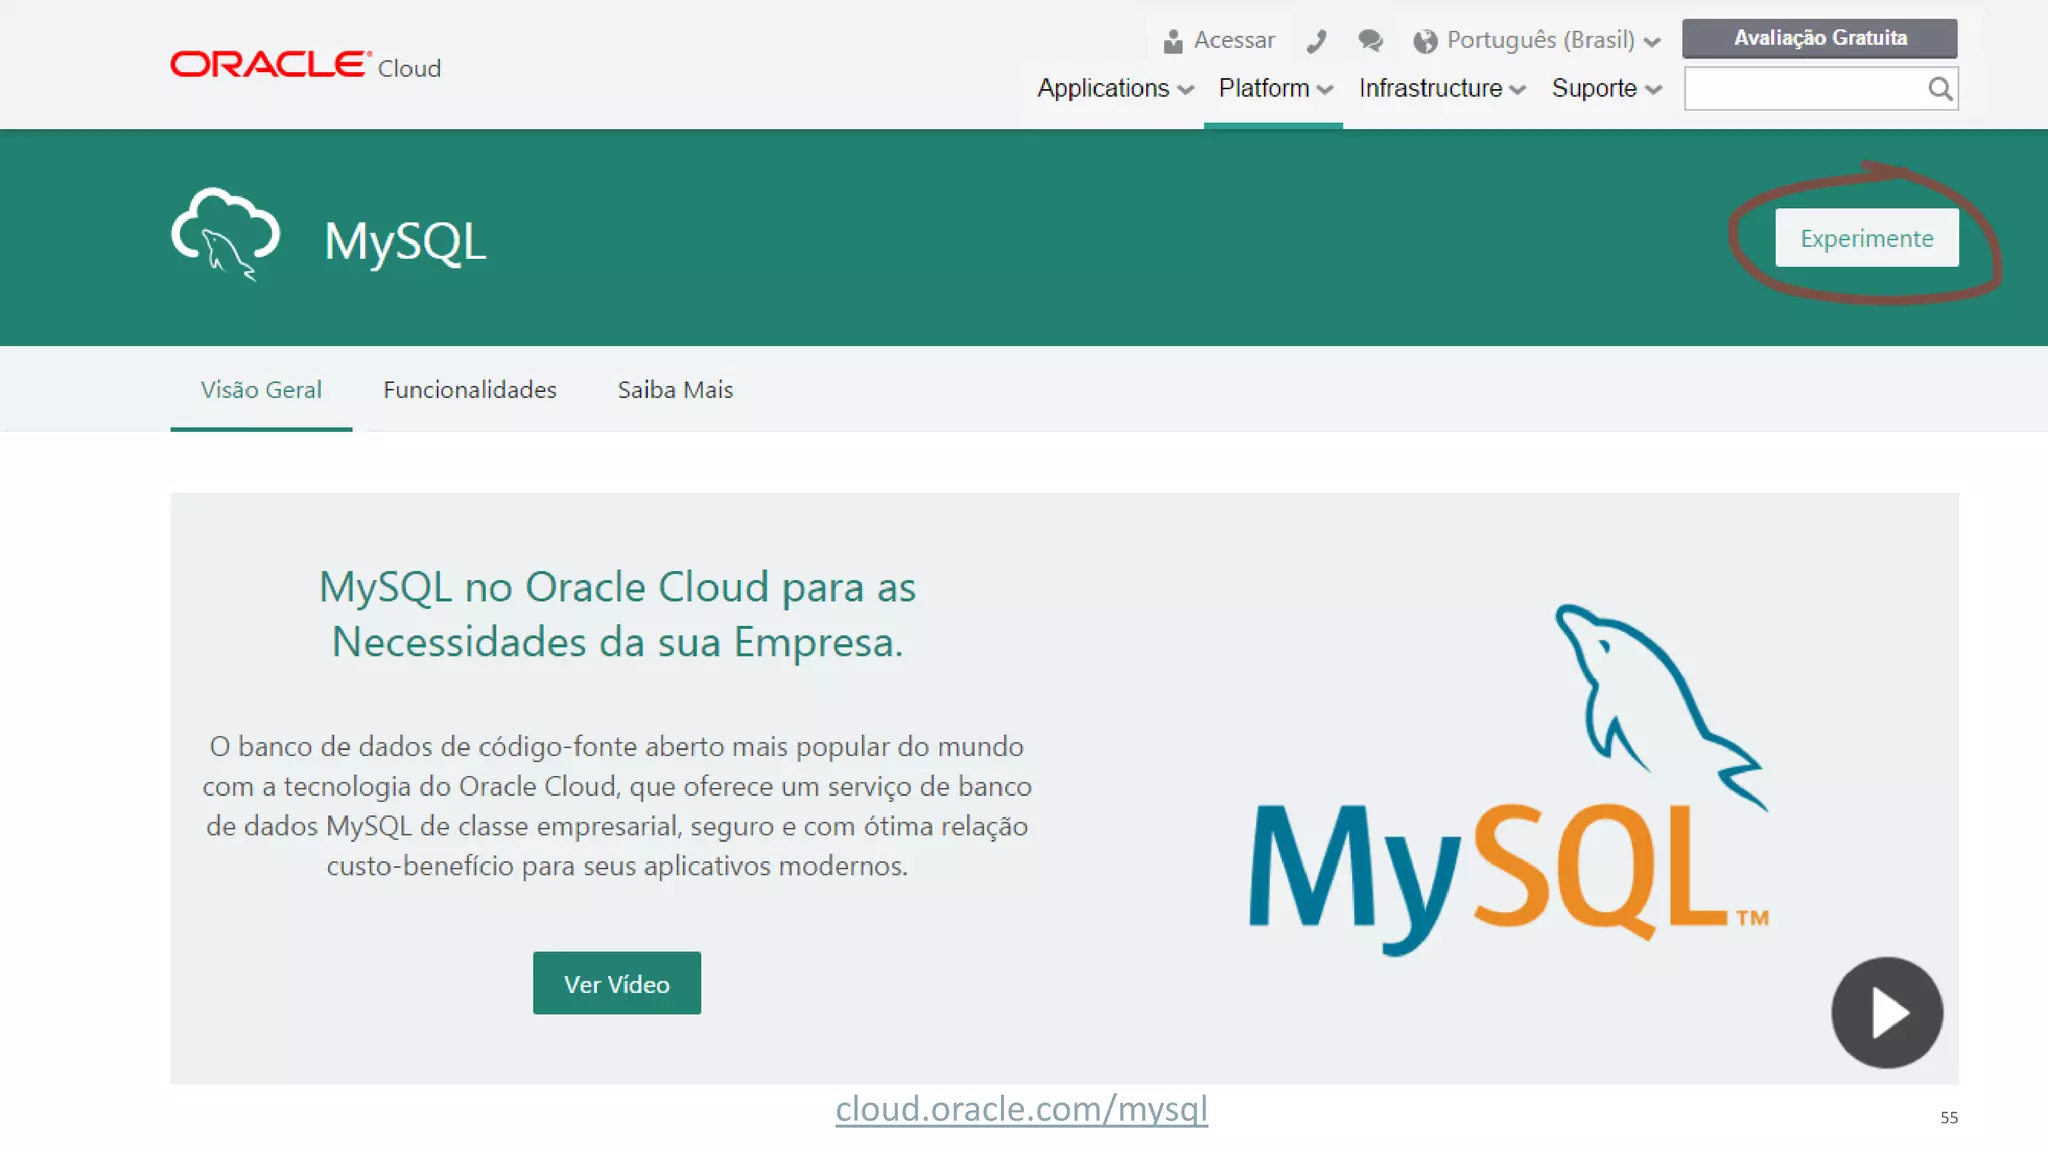This screenshot has width=2048, height=1152.
Task: Click the MySQL cloud dolphin icon
Action: [x=226, y=234]
